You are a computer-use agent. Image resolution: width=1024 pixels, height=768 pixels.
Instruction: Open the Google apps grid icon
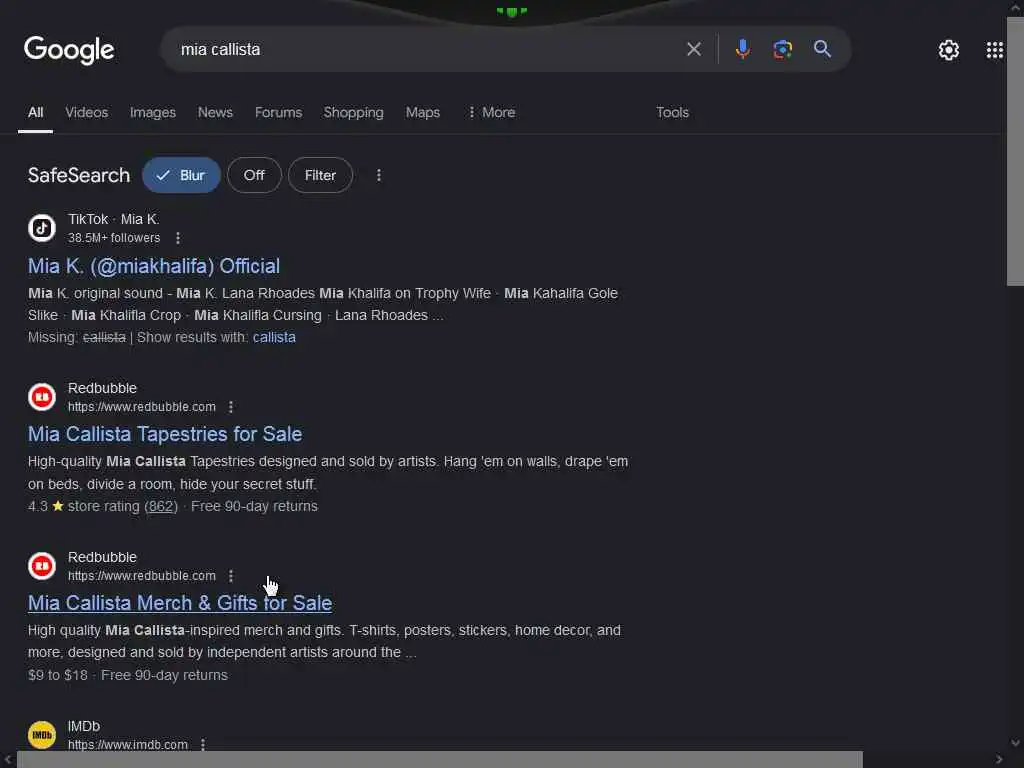[x=995, y=50]
